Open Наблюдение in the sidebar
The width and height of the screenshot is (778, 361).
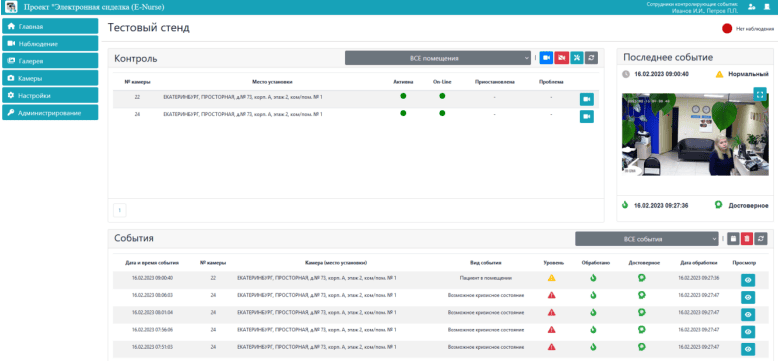click(x=50, y=44)
